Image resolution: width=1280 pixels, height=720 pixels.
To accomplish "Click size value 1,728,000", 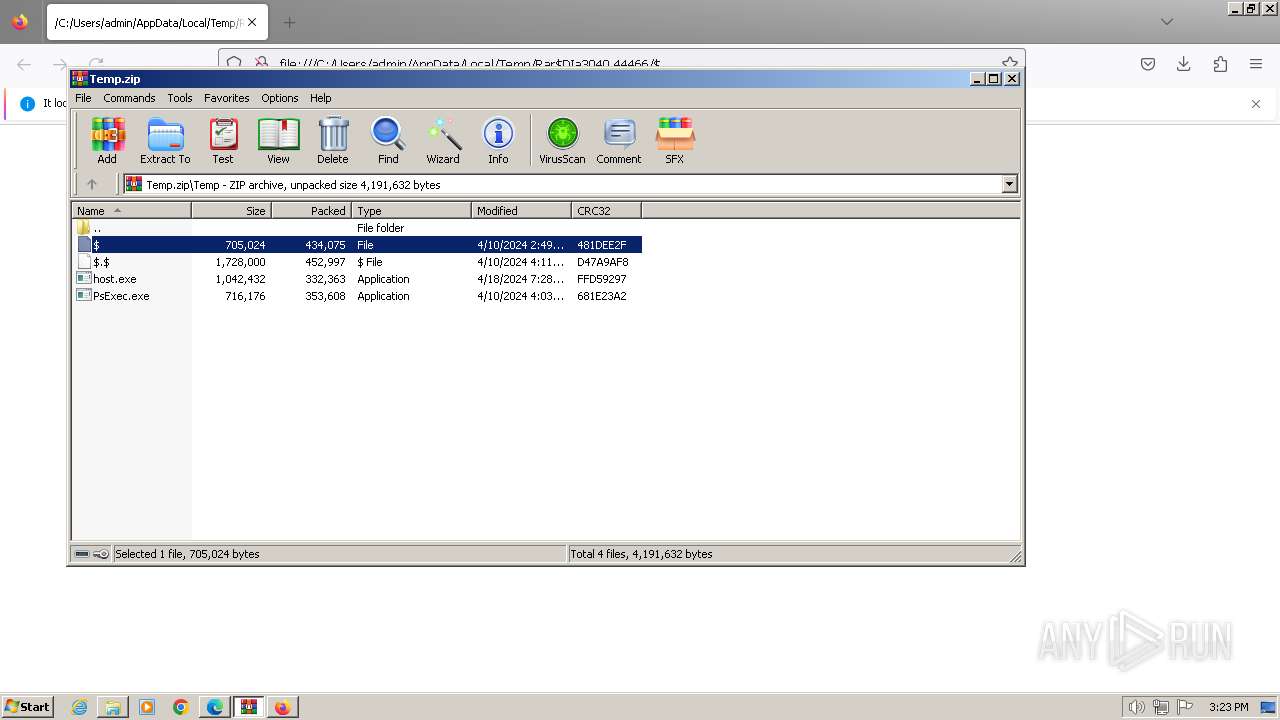I will point(240,262).
